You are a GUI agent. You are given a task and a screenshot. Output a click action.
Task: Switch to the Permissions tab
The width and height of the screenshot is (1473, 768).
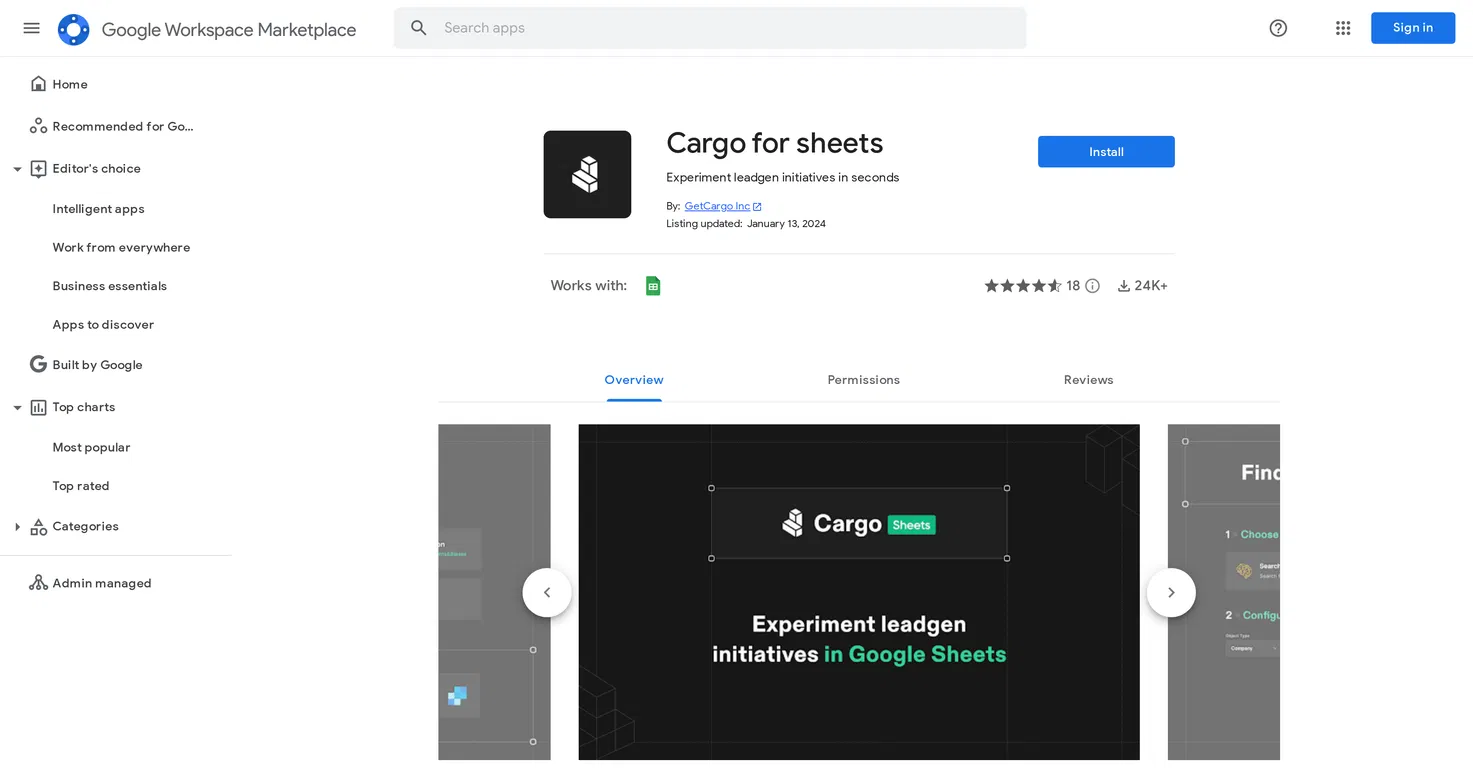coord(863,380)
